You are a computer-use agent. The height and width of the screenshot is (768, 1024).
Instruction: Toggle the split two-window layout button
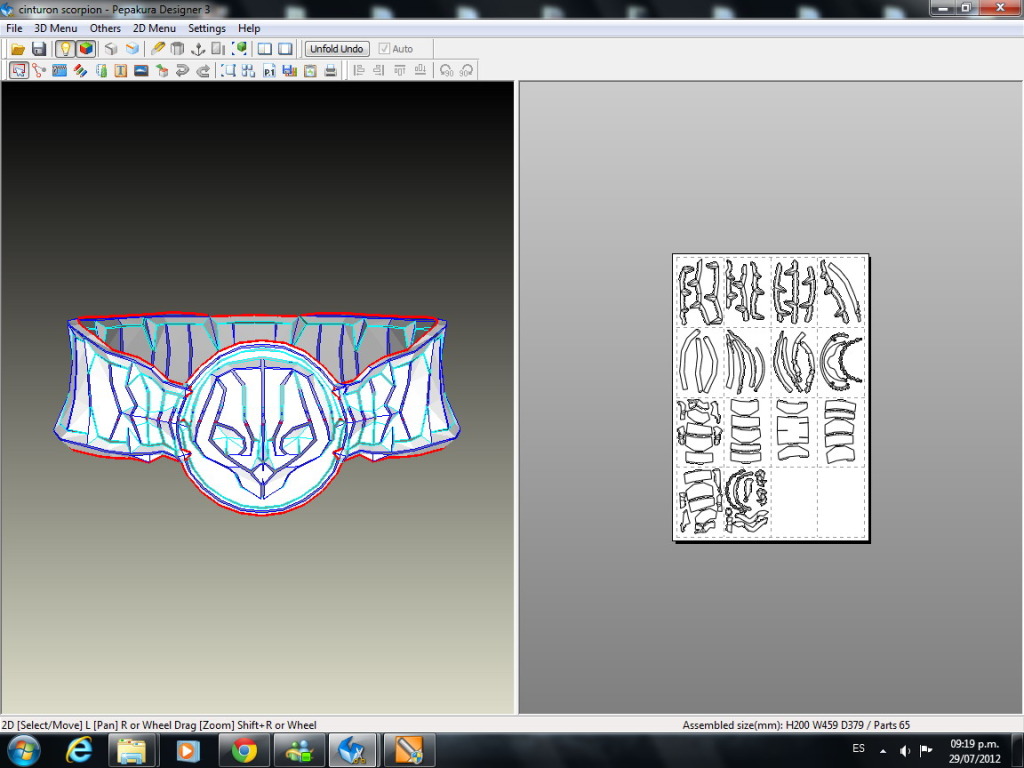click(264, 49)
